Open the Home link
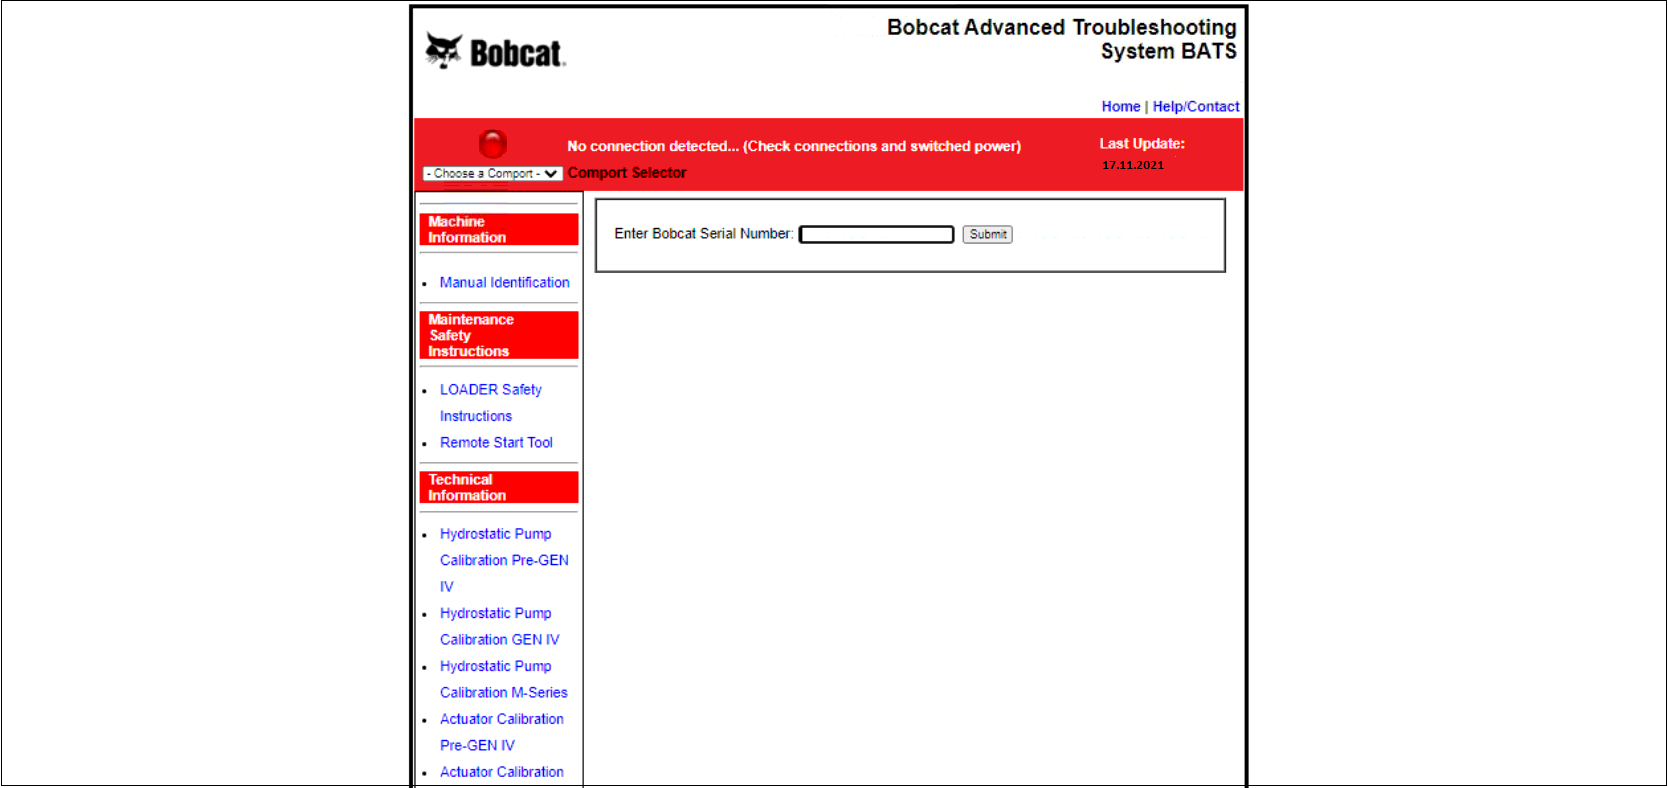 [x=1120, y=107]
